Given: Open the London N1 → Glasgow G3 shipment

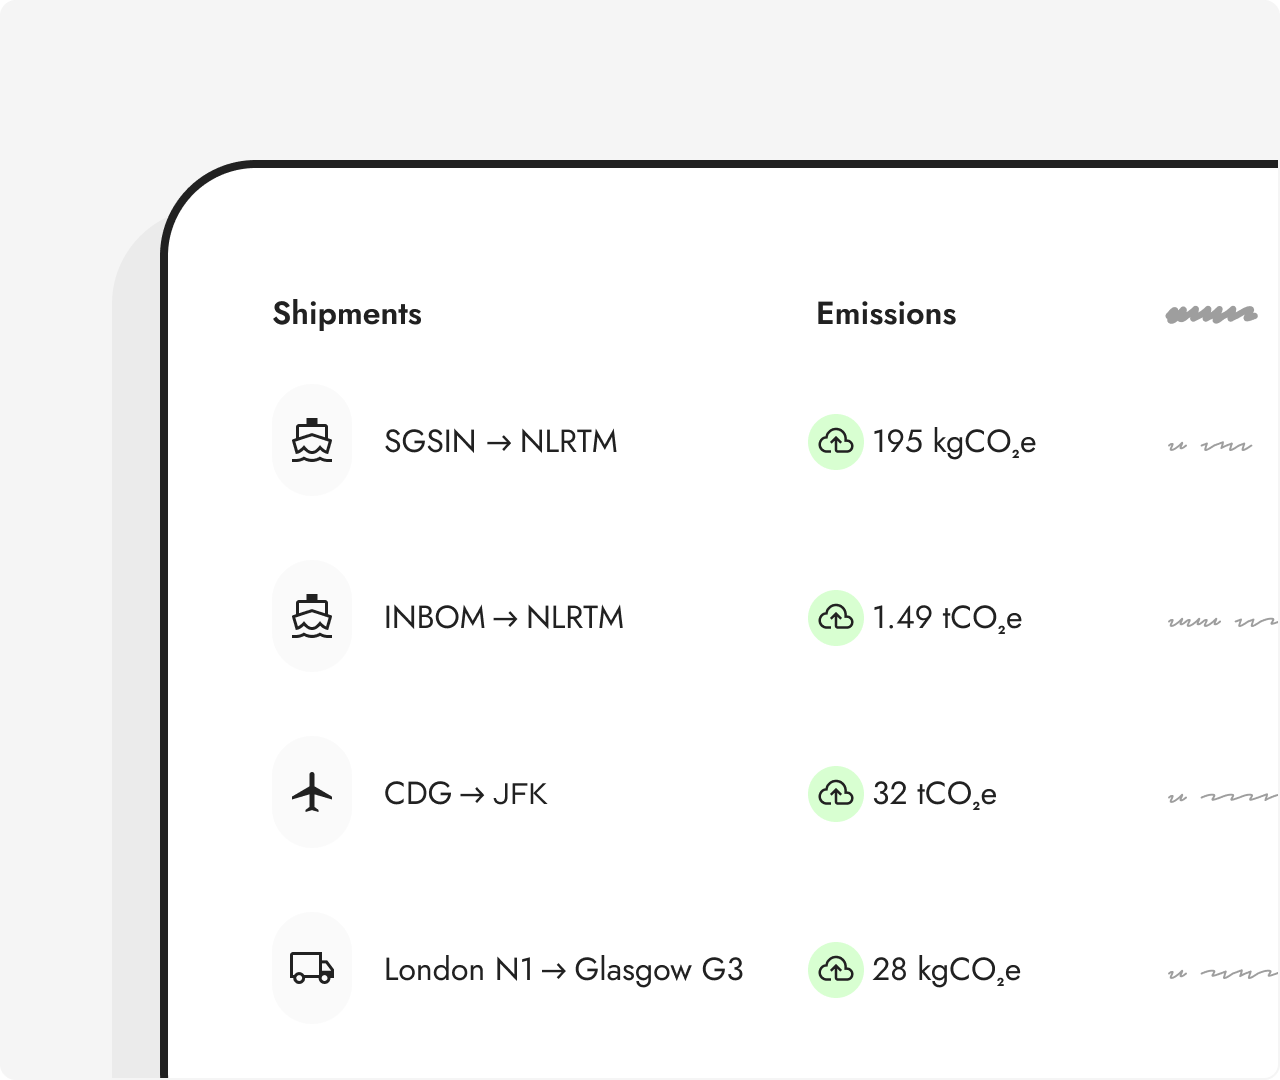Looking at the screenshot, I should [564, 969].
